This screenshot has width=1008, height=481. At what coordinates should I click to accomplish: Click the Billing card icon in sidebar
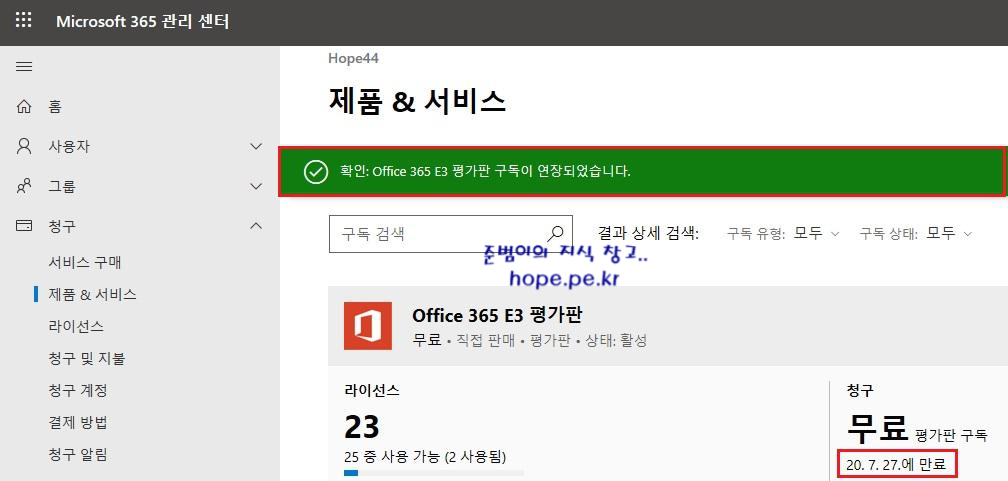[24, 226]
